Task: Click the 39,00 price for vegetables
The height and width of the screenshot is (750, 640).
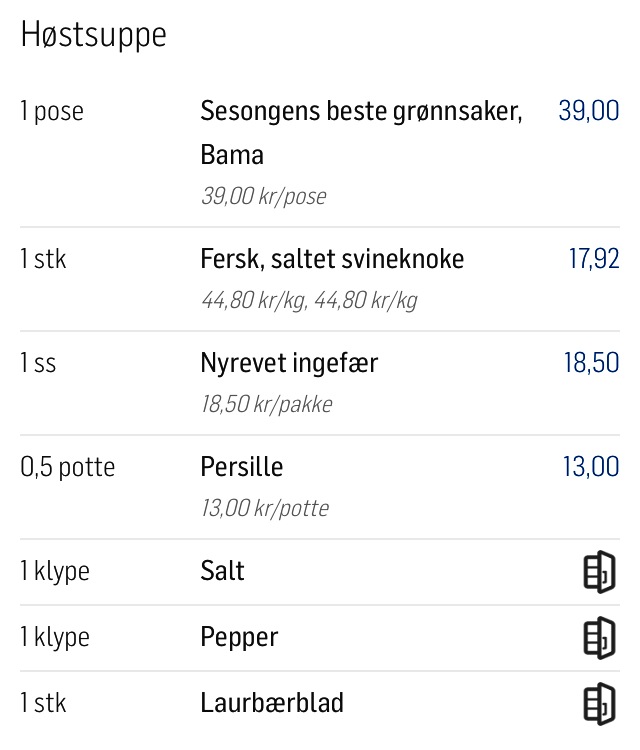Action: click(588, 111)
